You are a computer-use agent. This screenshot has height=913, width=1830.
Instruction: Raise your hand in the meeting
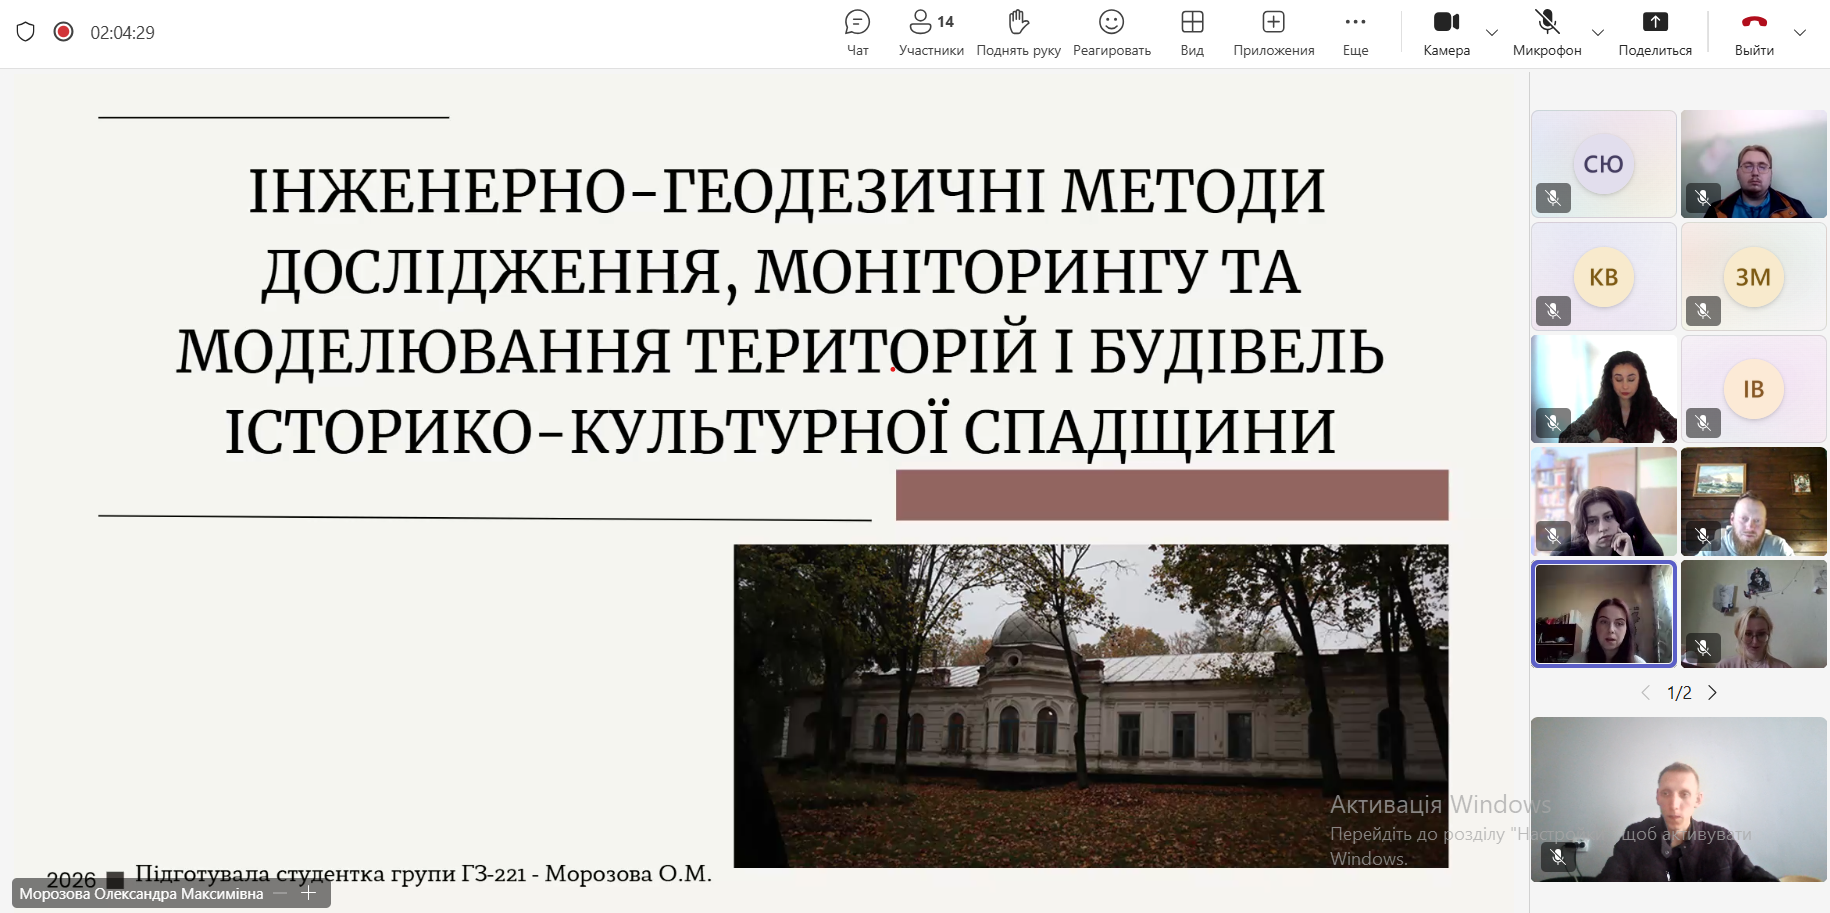point(1018,32)
